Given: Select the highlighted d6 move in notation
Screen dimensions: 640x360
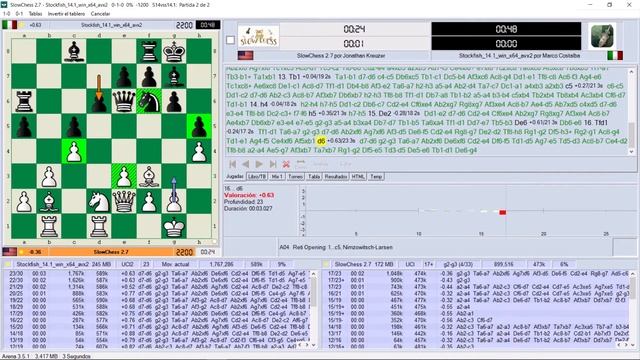Looking at the screenshot, I should click(x=321, y=141).
